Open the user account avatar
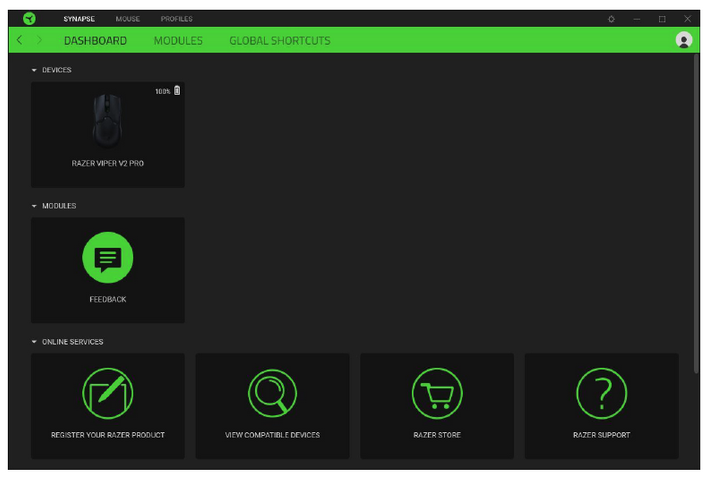The width and height of the screenshot is (710, 477). pos(684,40)
